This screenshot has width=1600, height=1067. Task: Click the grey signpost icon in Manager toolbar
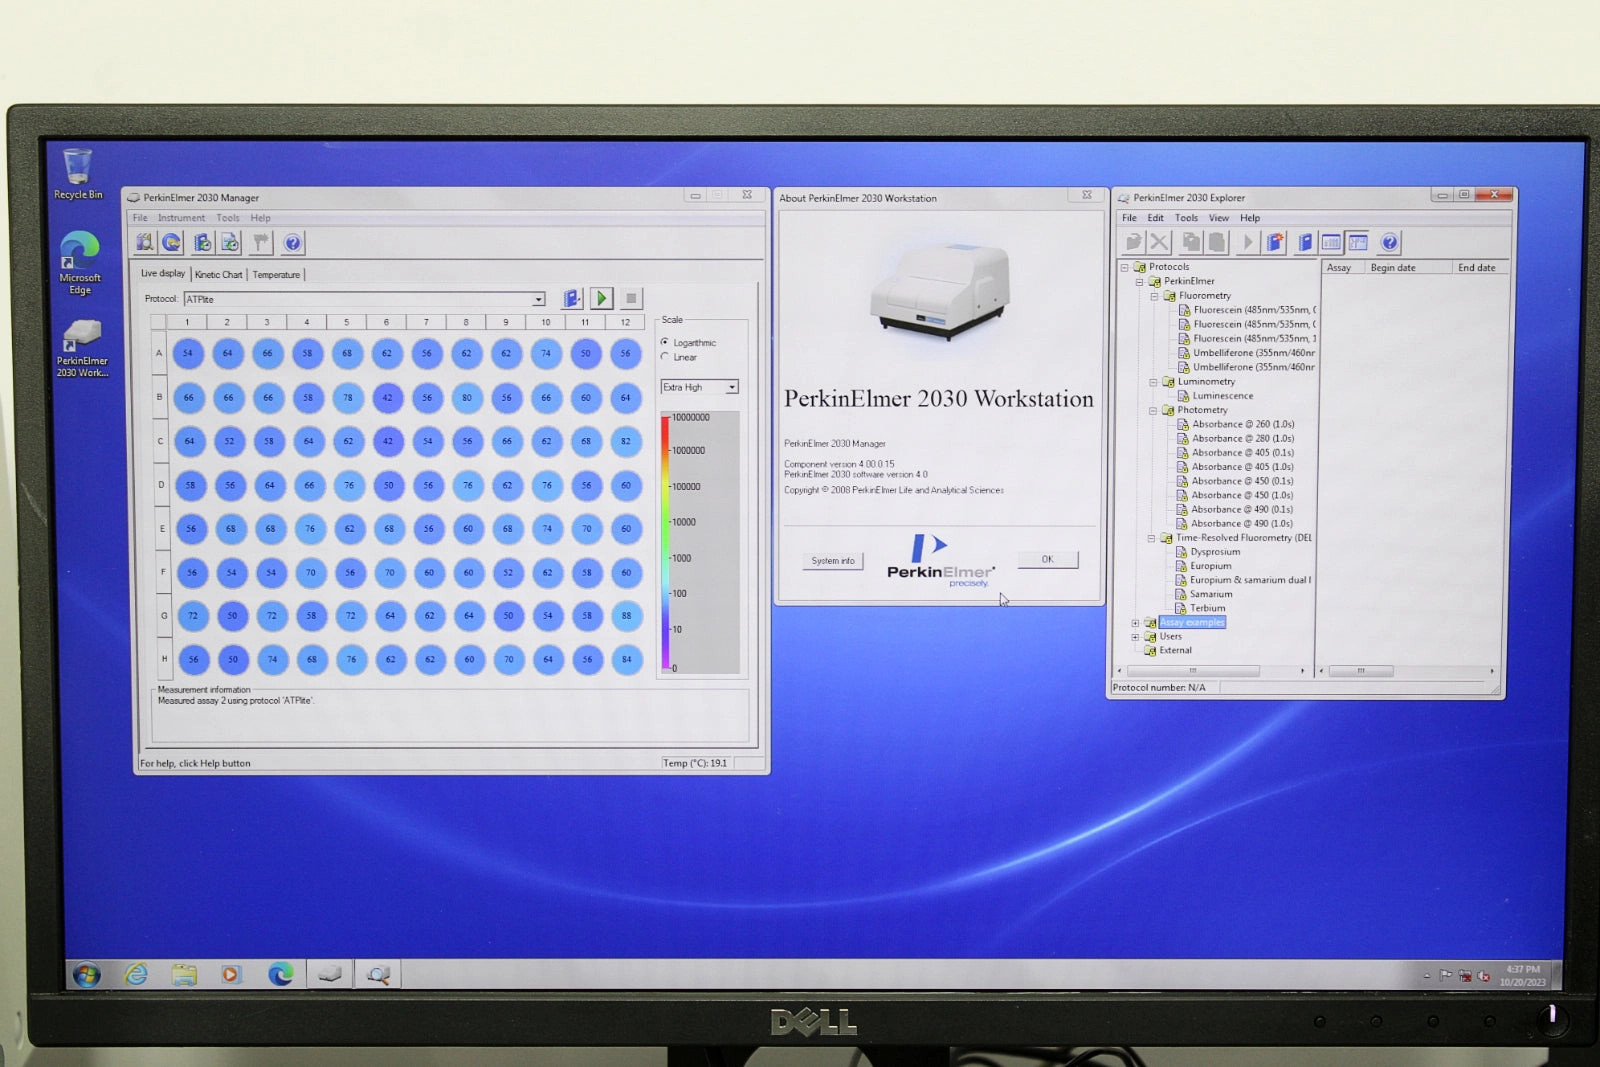point(261,242)
